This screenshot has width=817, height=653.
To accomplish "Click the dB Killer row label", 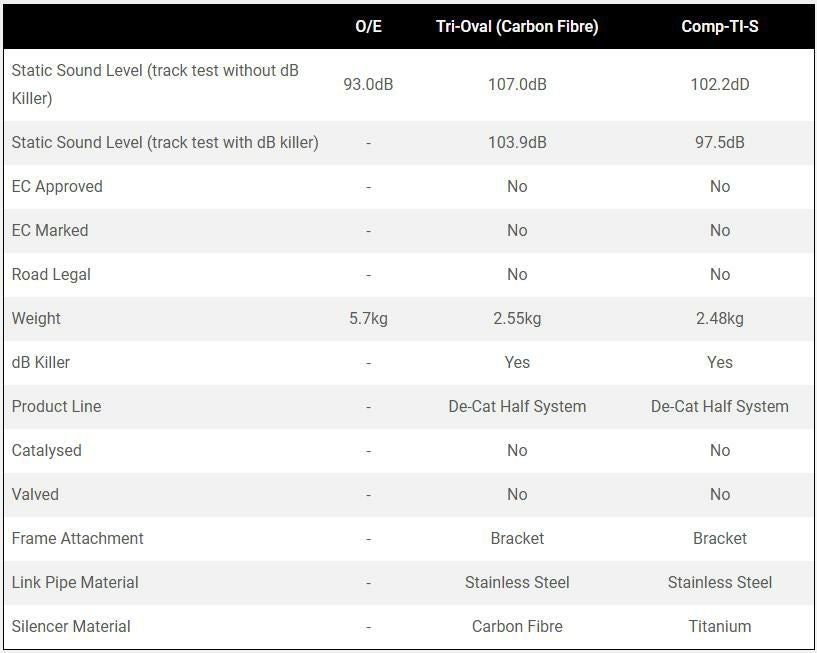I will (x=41, y=362).
